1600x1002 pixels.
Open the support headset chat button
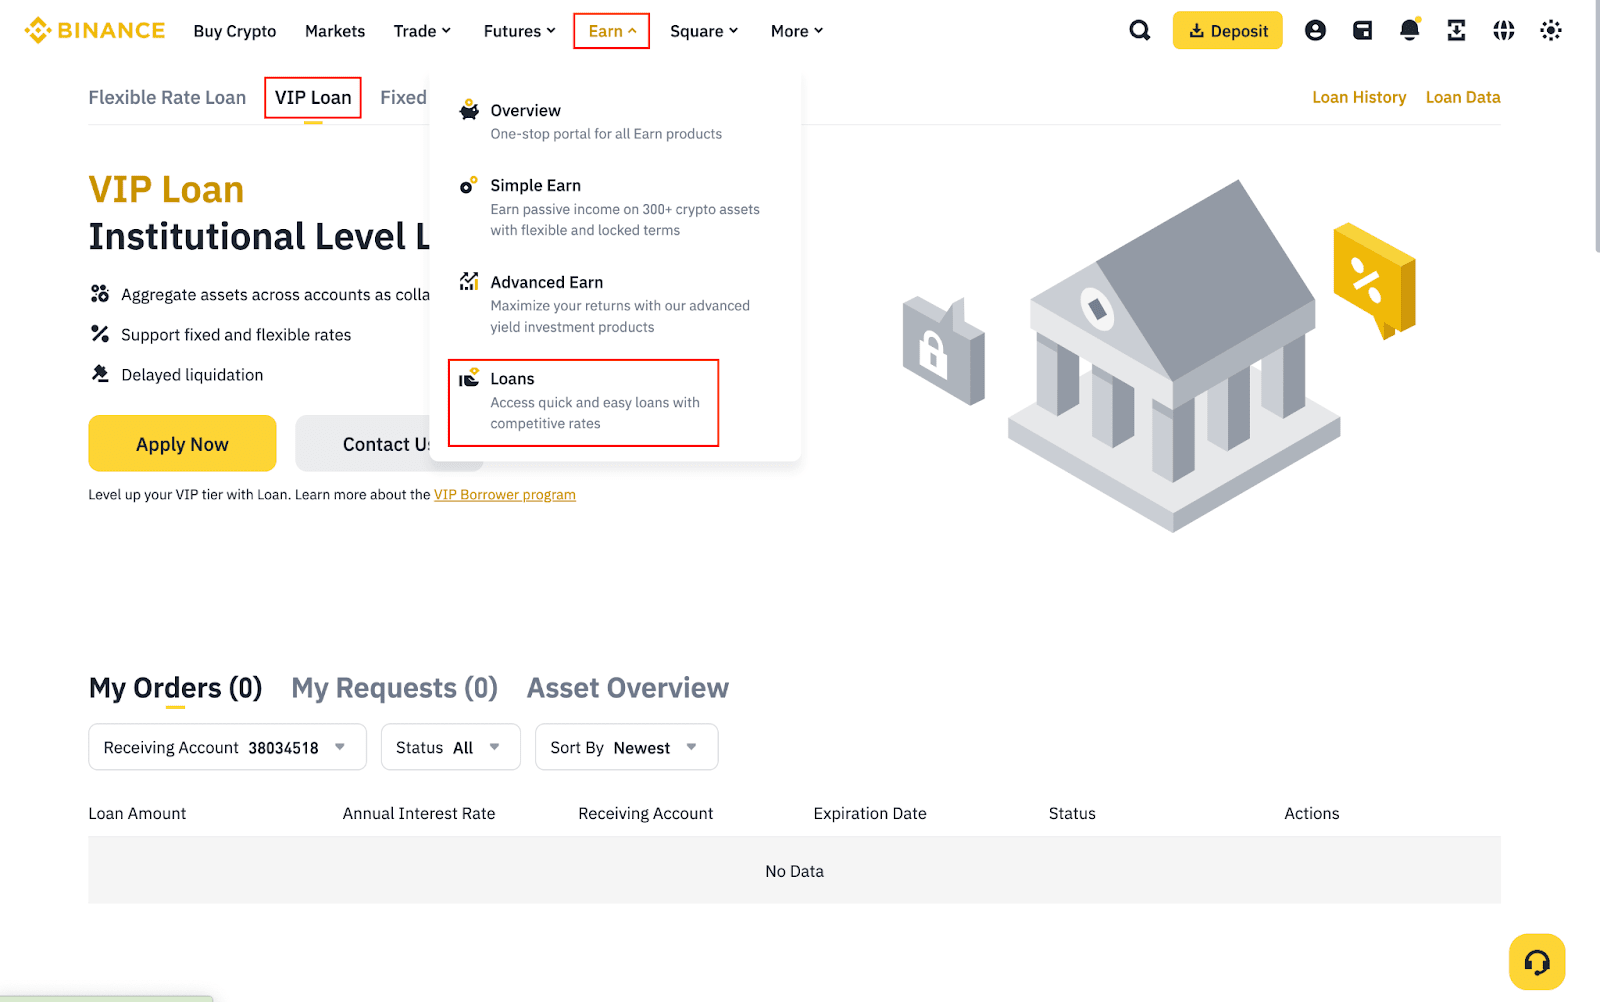(1536, 962)
